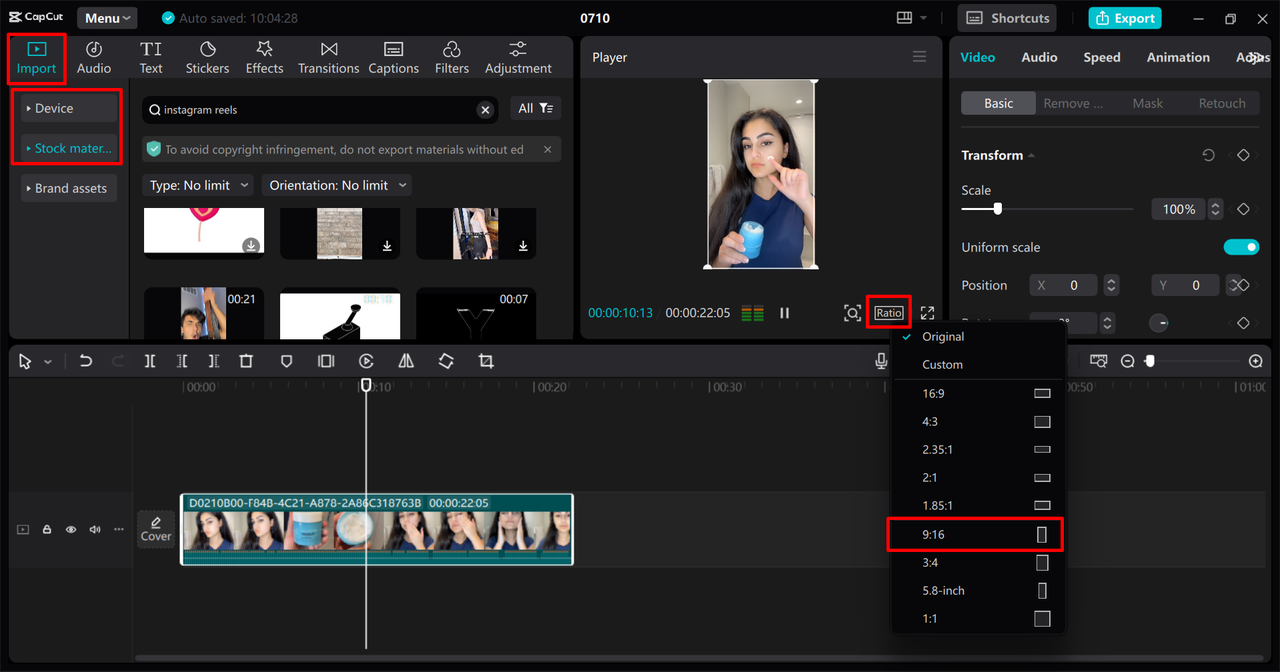Open the Audio tab in top toolbar
This screenshot has width=1280, height=672.
click(94, 58)
